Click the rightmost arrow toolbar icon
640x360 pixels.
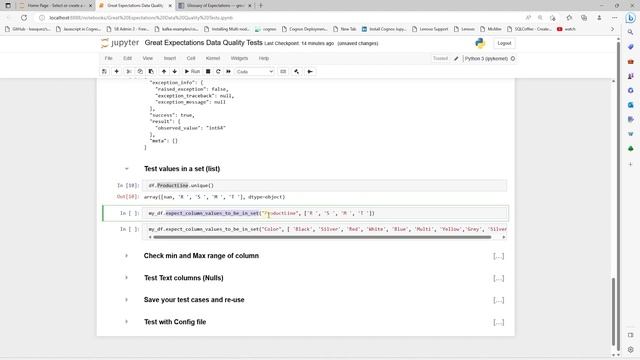click(310, 71)
